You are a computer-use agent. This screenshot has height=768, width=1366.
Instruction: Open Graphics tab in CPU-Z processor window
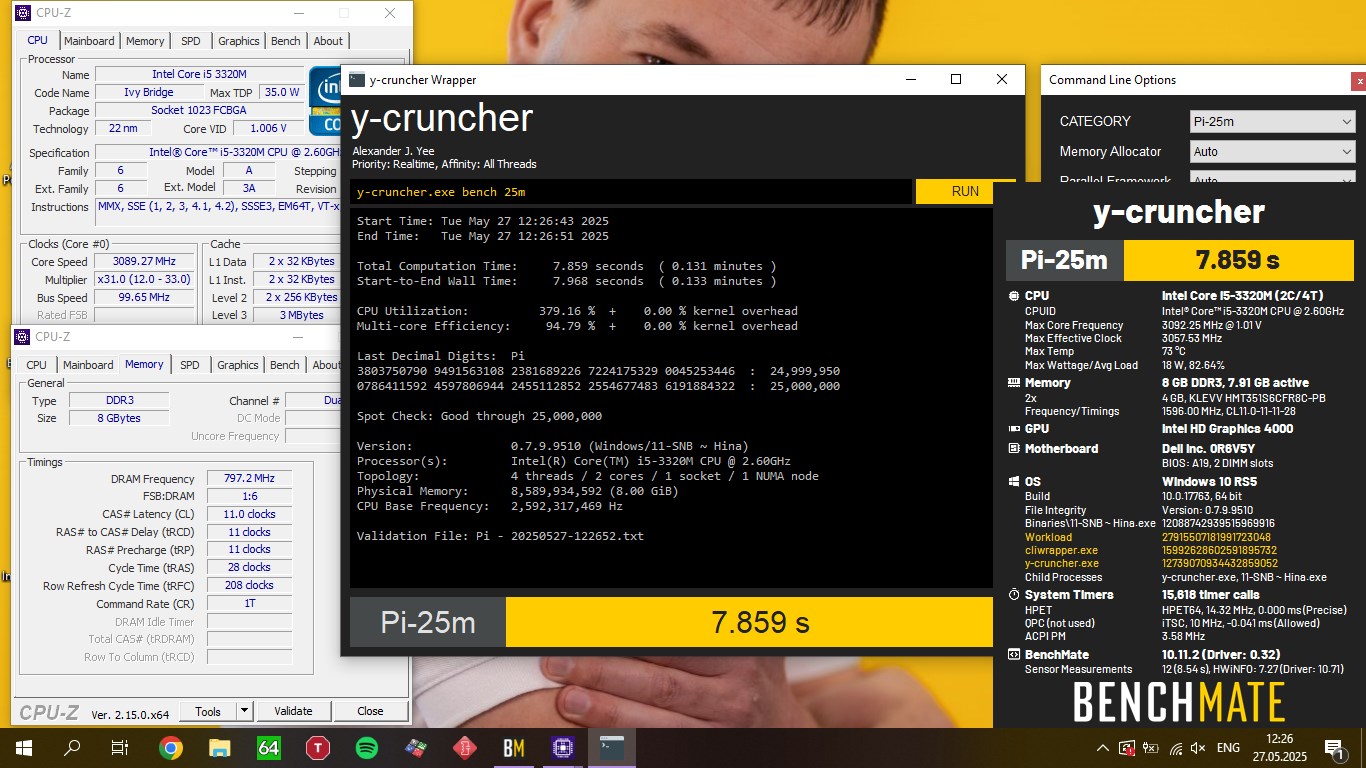click(x=239, y=41)
